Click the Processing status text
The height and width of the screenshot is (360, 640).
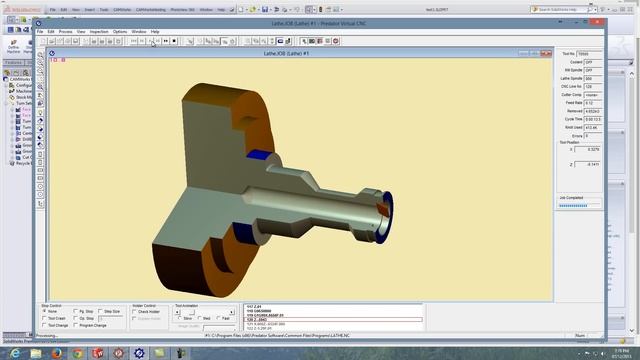click(x=46, y=336)
